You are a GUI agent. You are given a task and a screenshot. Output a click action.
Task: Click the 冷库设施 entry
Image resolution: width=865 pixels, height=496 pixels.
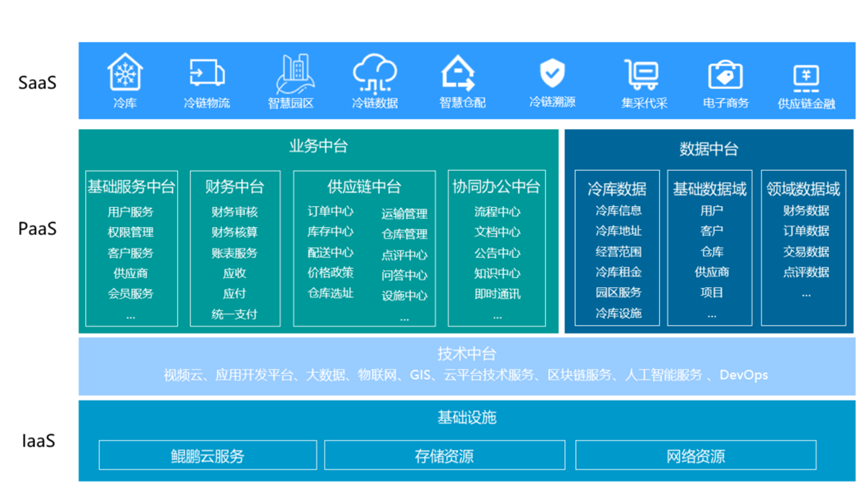618,313
